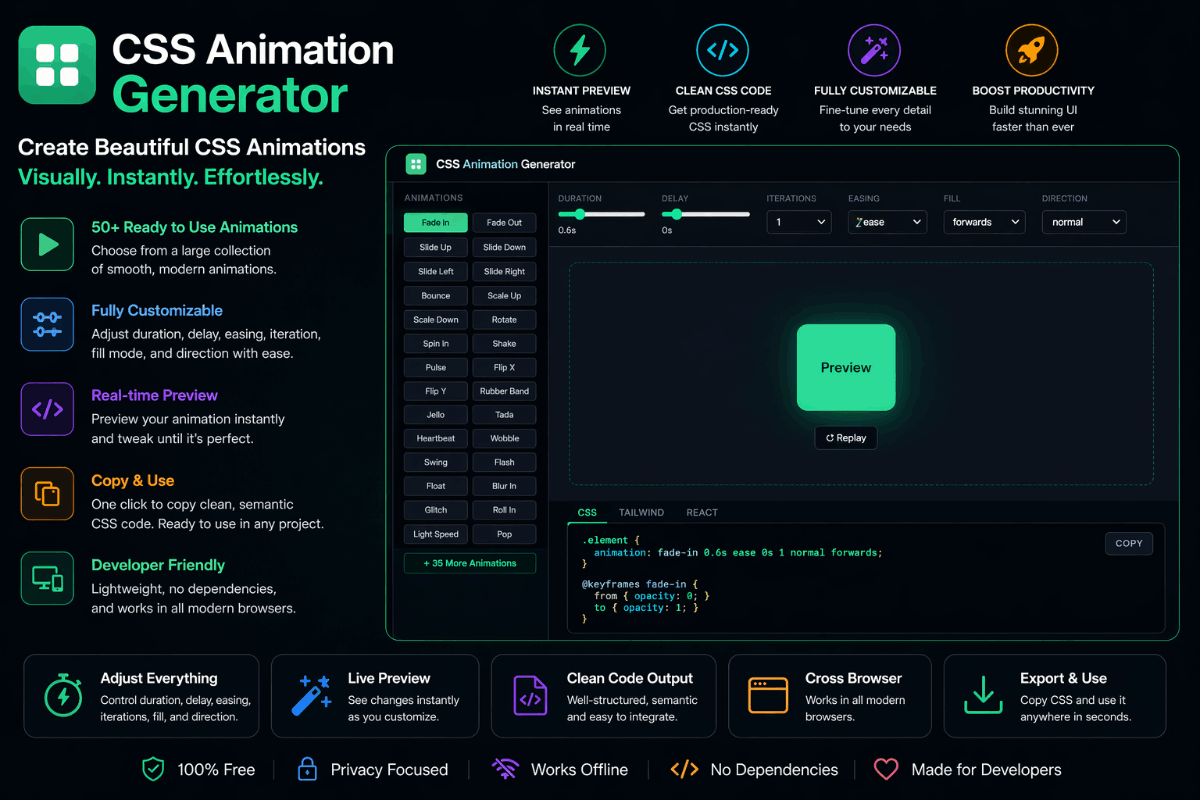Open the Easing dropdown showing ease
Image resolution: width=1200 pixels, height=800 pixels.
pos(888,222)
